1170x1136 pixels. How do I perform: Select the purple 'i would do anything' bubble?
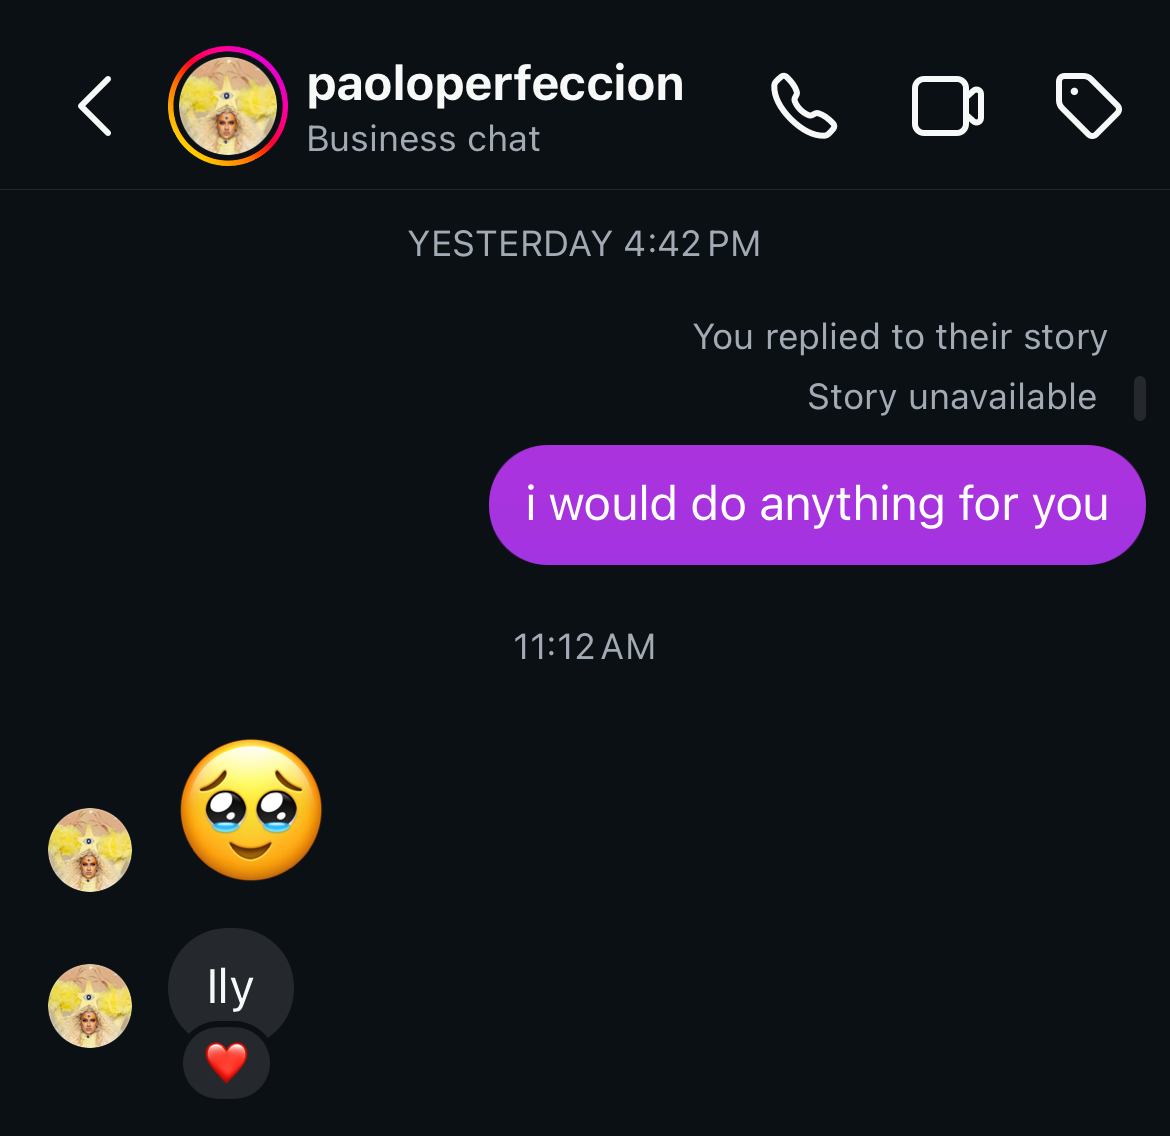tap(816, 505)
